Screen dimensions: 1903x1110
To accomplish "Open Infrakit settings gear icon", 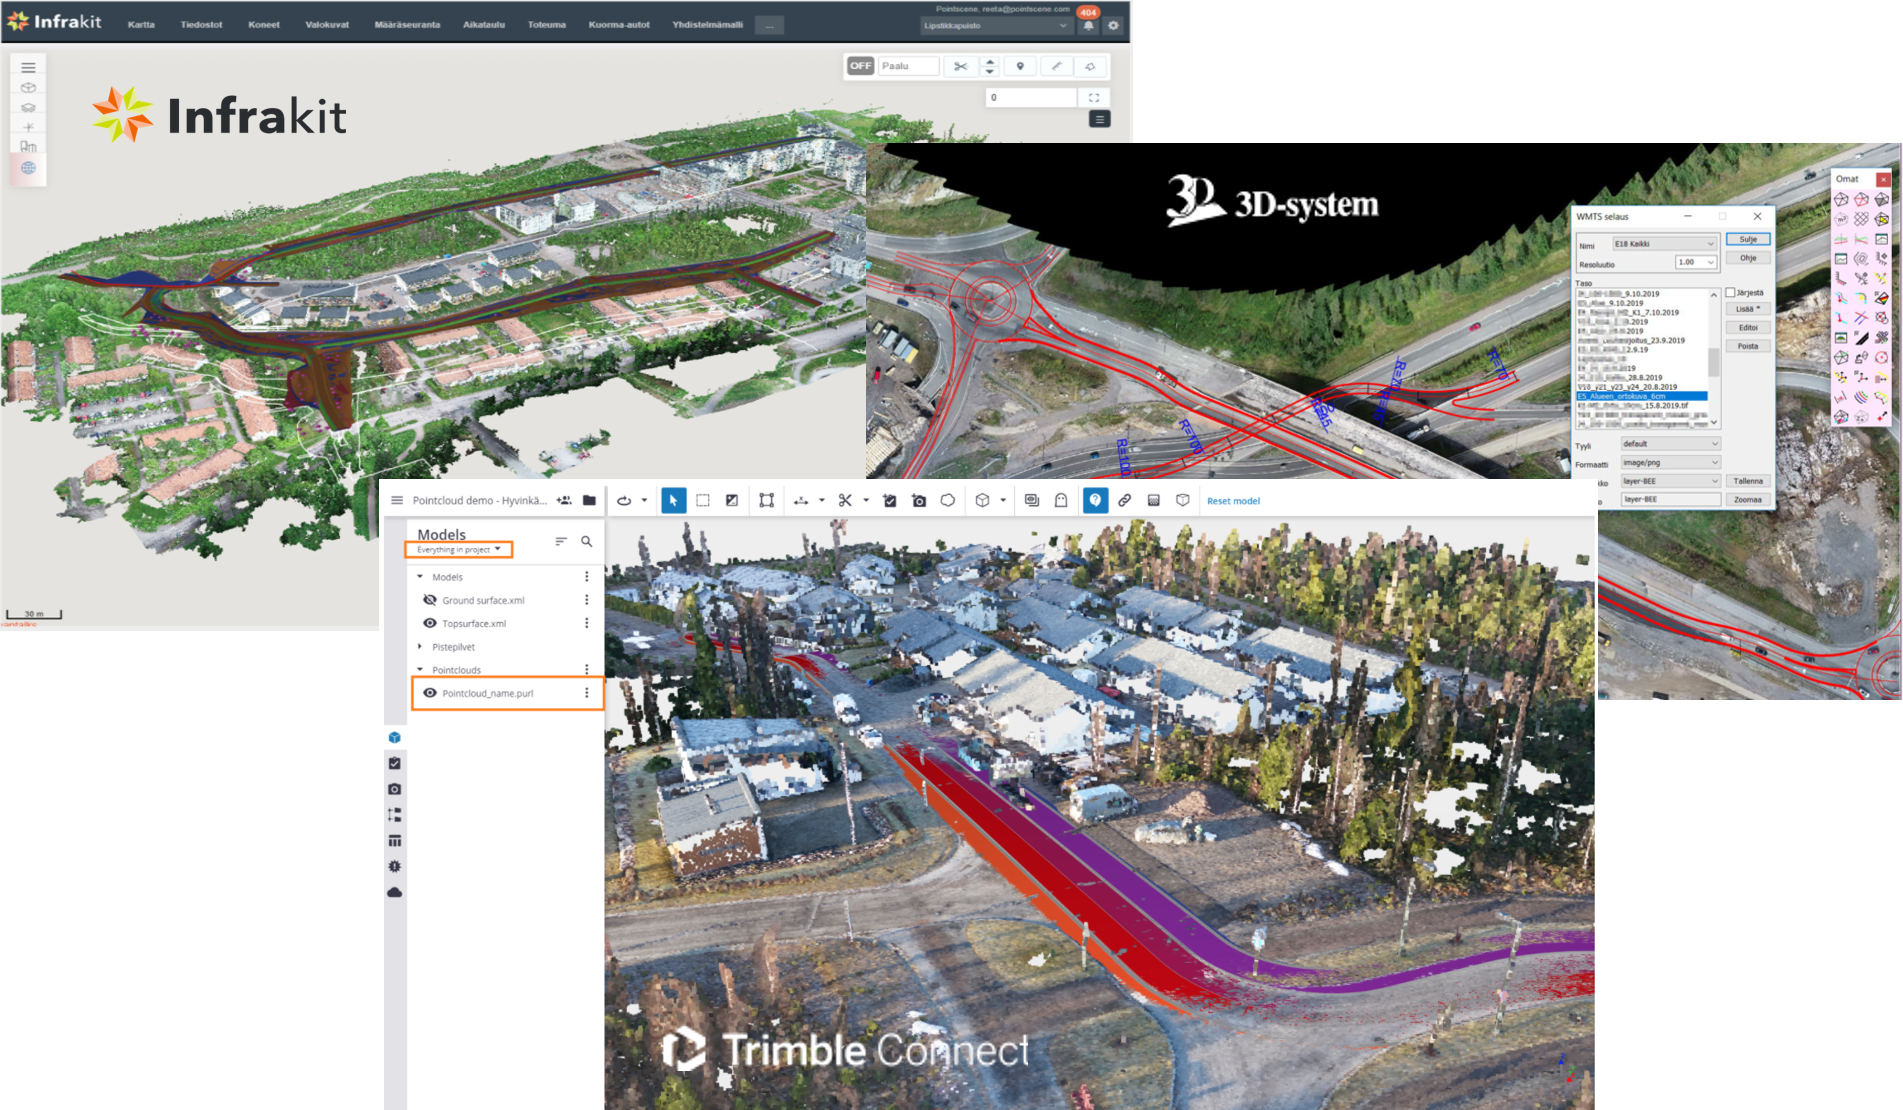I will coord(1113,26).
